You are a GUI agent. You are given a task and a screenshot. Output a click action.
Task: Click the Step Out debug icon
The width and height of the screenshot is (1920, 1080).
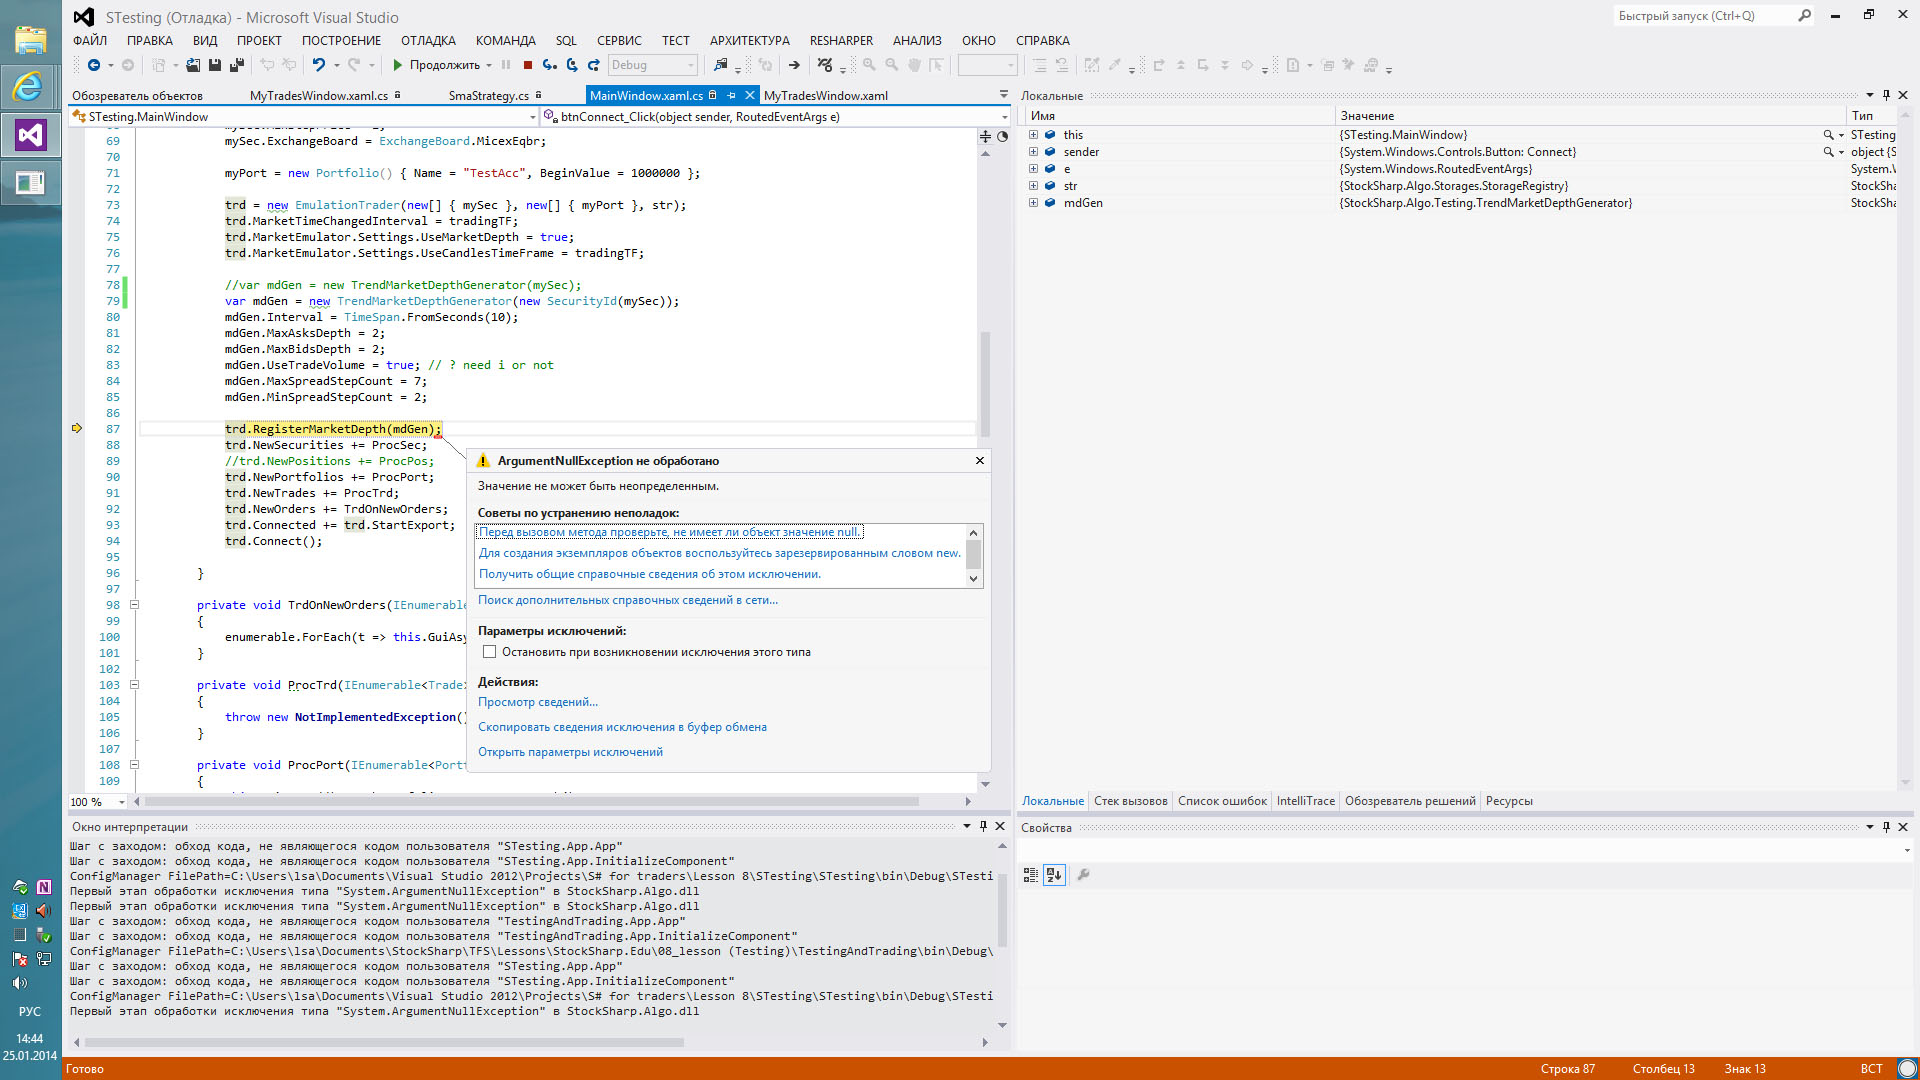coord(594,65)
